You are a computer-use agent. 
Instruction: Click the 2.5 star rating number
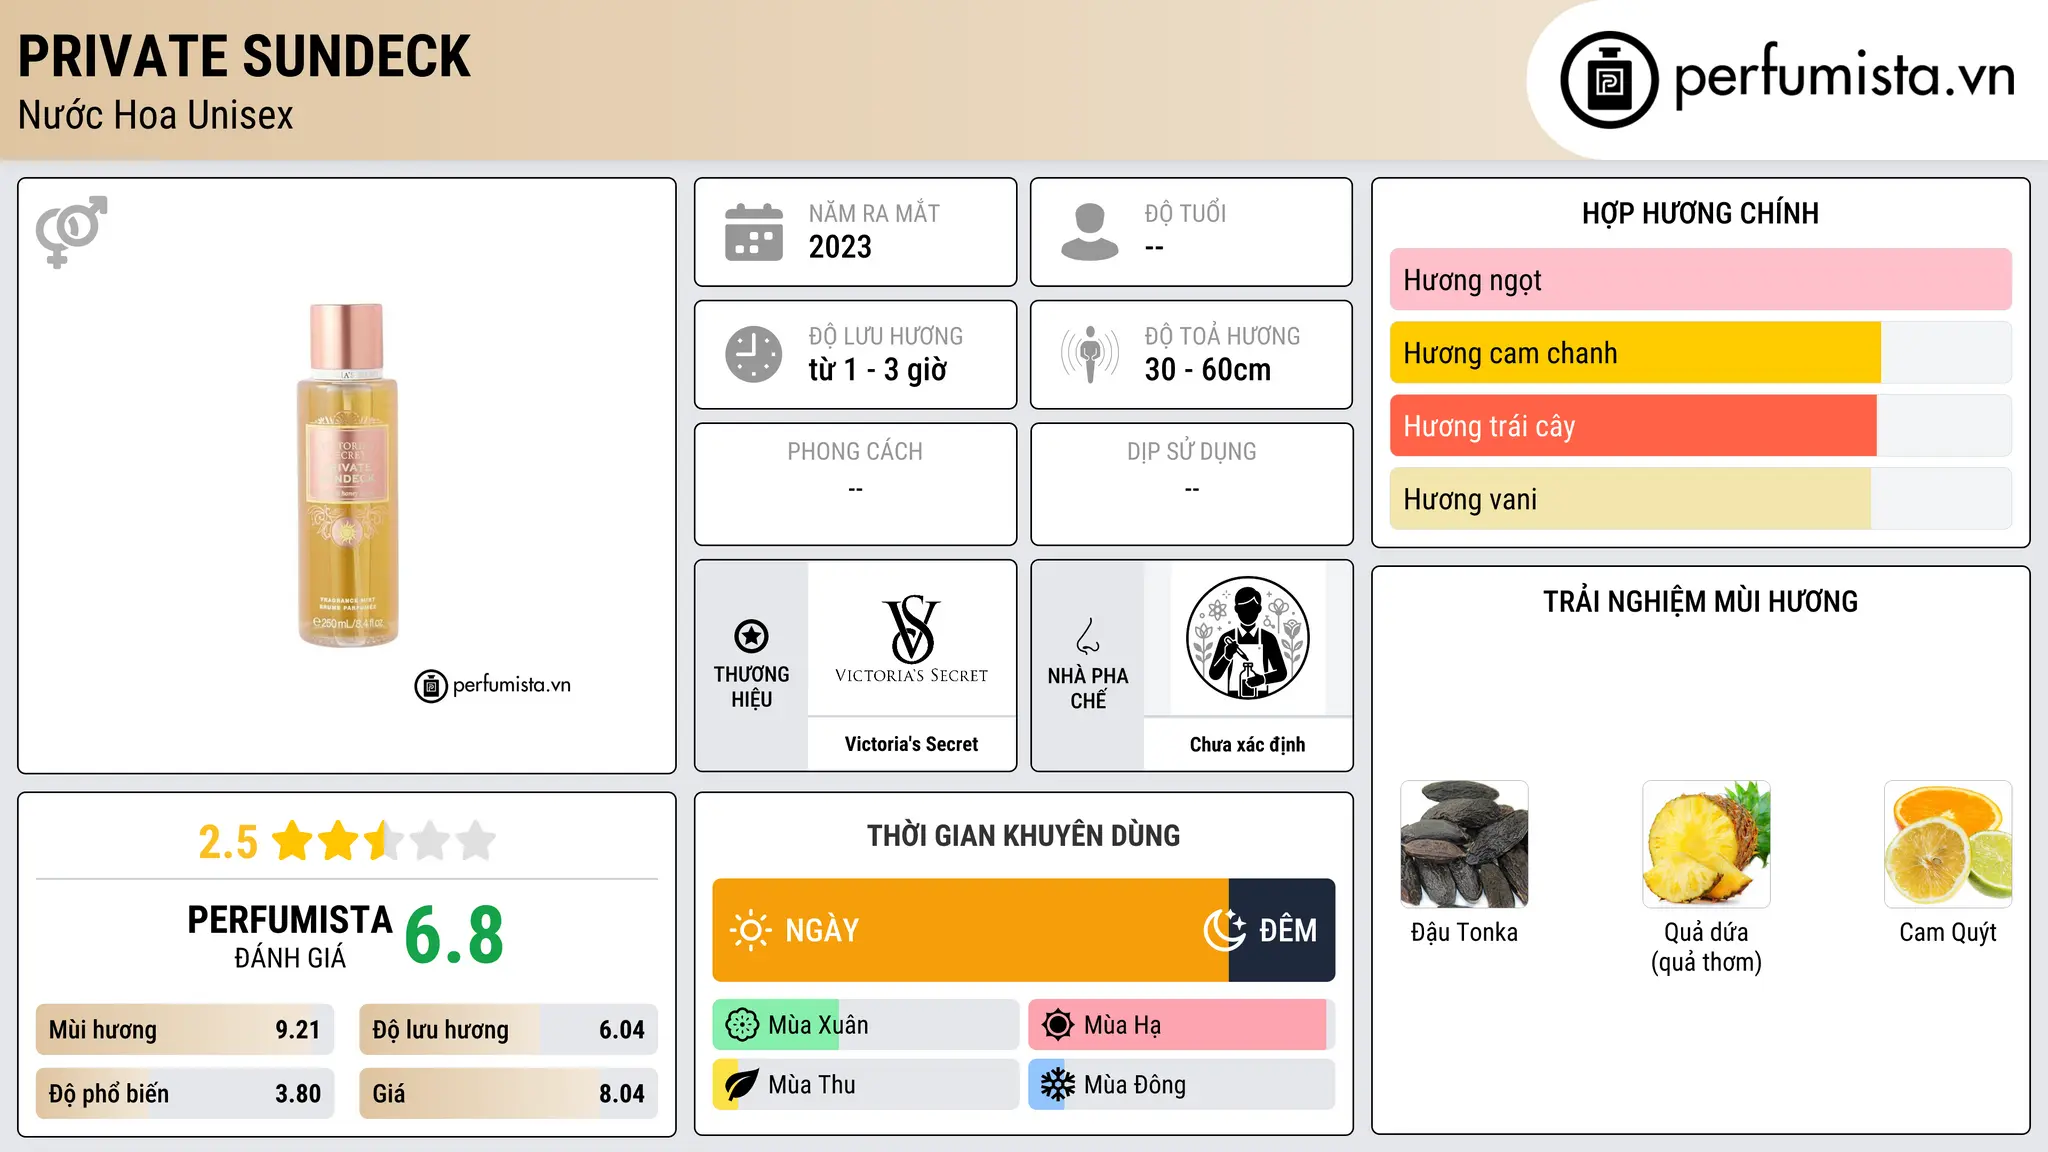pyautogui.click(x=228, y=842)
